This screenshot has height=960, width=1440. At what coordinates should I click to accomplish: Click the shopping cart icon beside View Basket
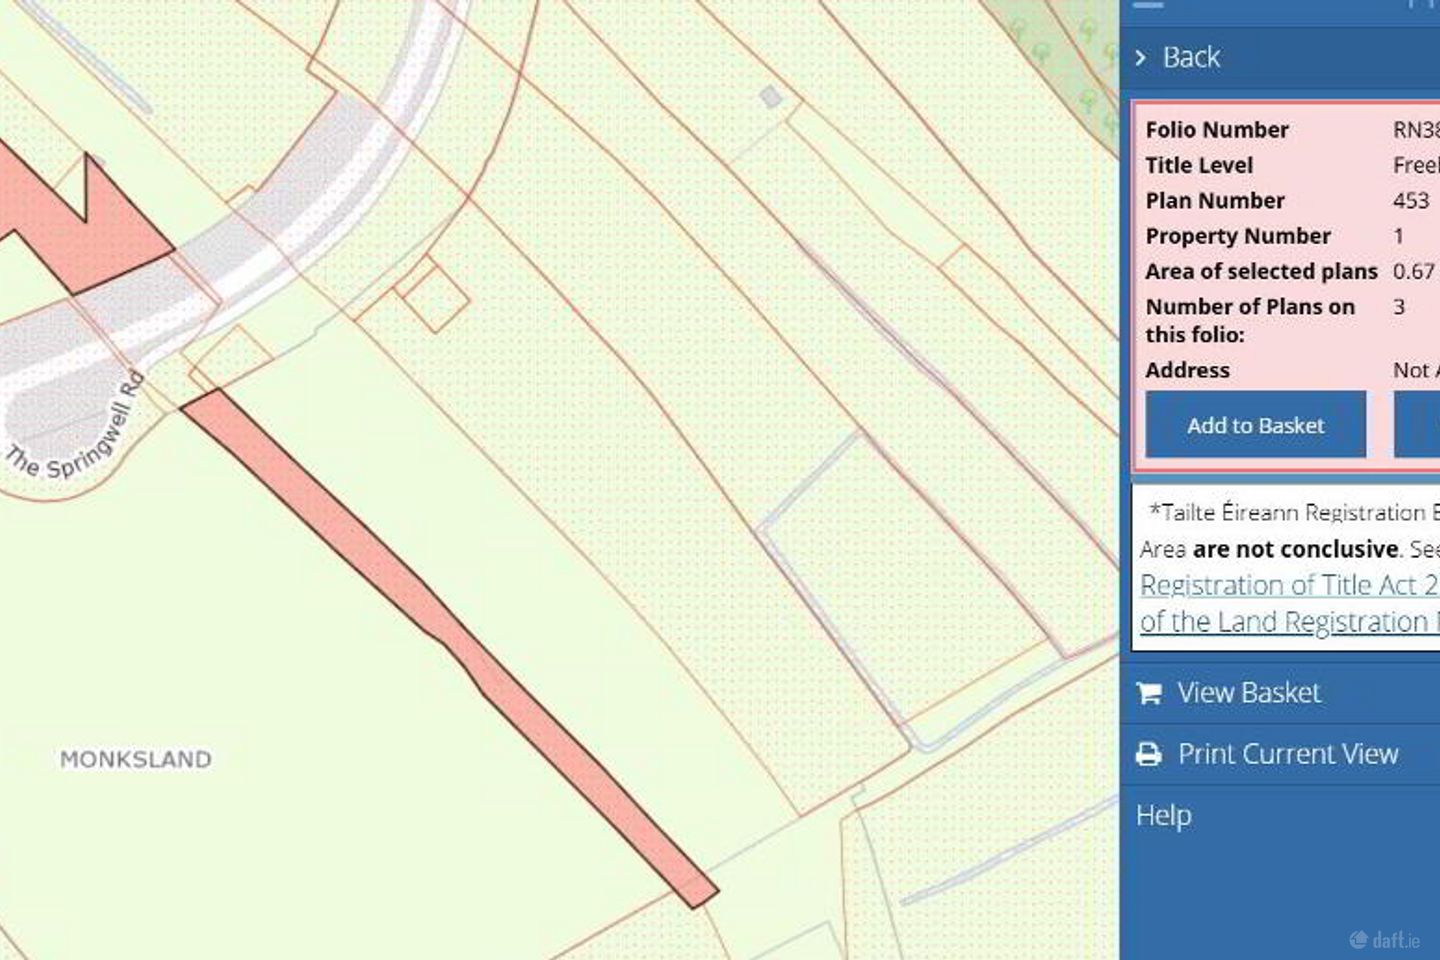1150,692
